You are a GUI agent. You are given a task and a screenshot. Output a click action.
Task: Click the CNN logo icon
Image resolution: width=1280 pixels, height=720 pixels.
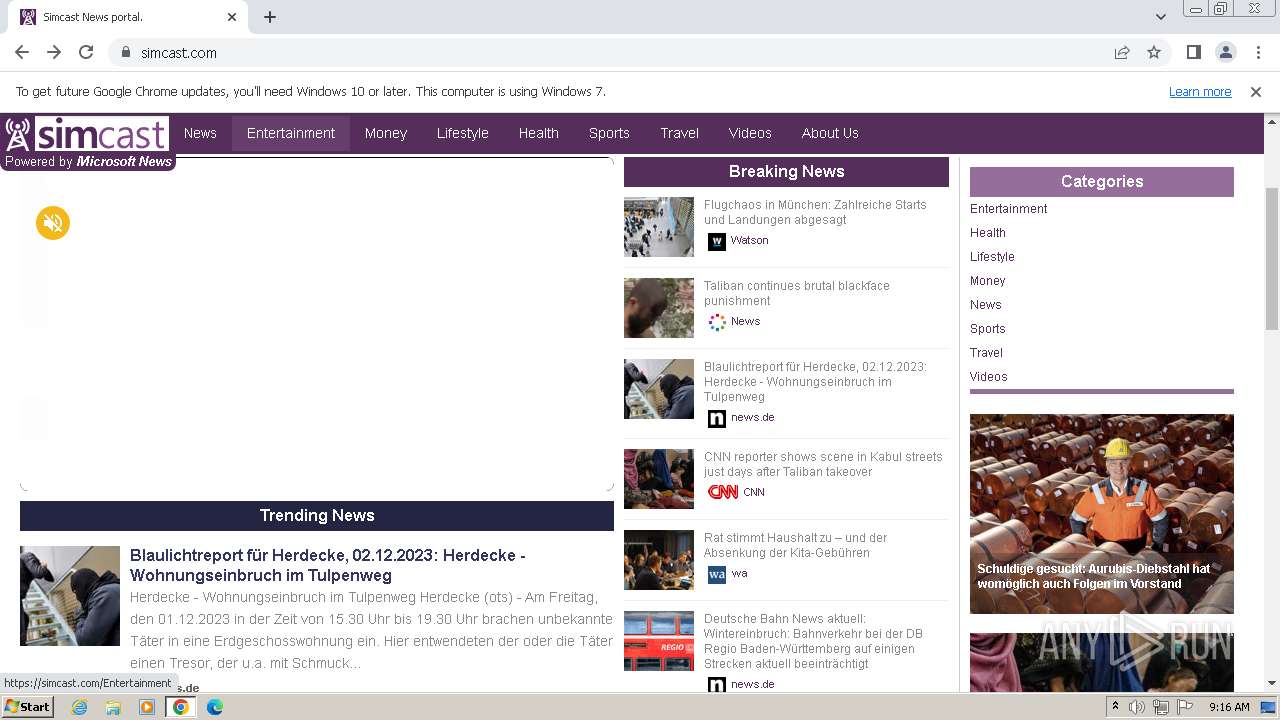pos(723,492)
